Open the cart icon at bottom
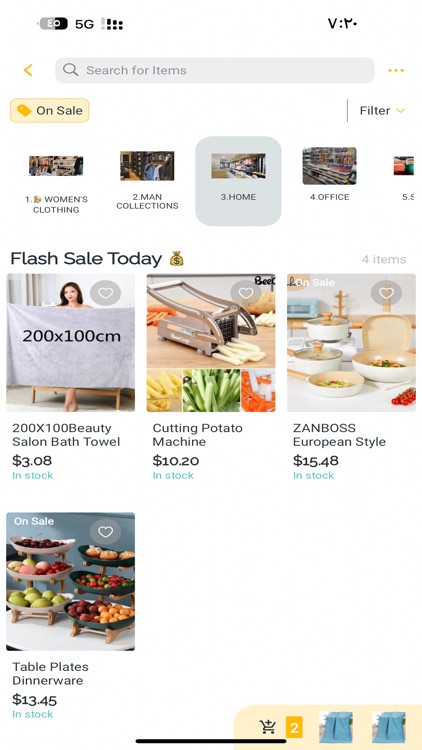This screenshot has width=422, height=750. [x=267, y=727]
